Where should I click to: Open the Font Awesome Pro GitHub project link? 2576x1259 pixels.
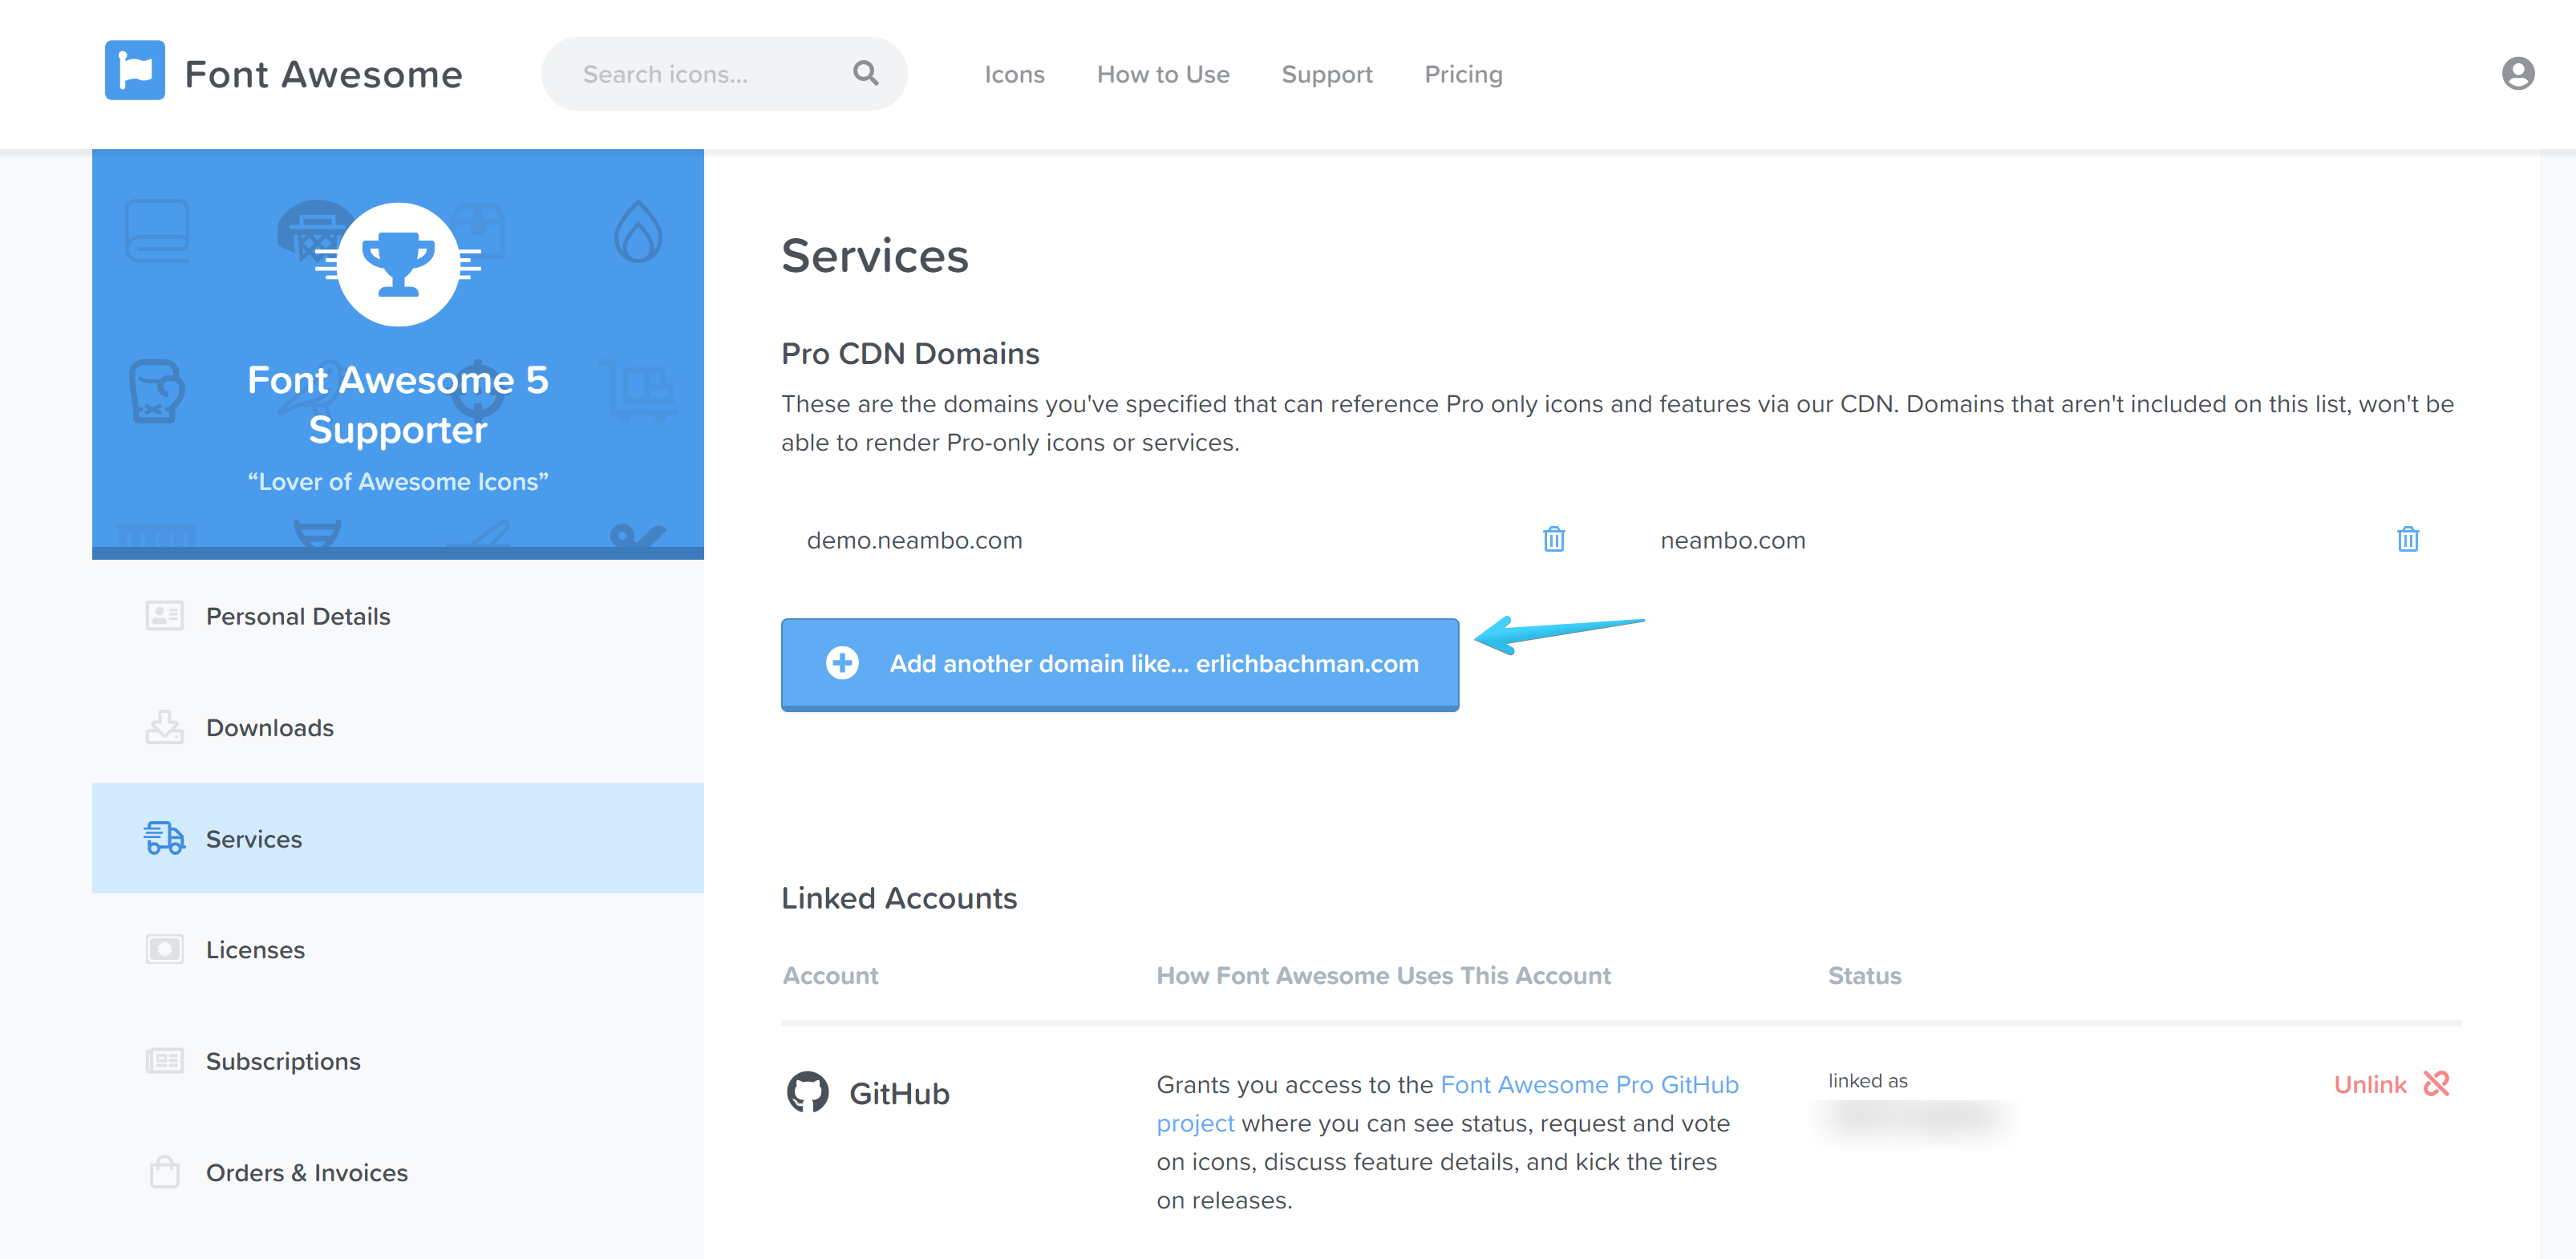pos(1589,1084)
